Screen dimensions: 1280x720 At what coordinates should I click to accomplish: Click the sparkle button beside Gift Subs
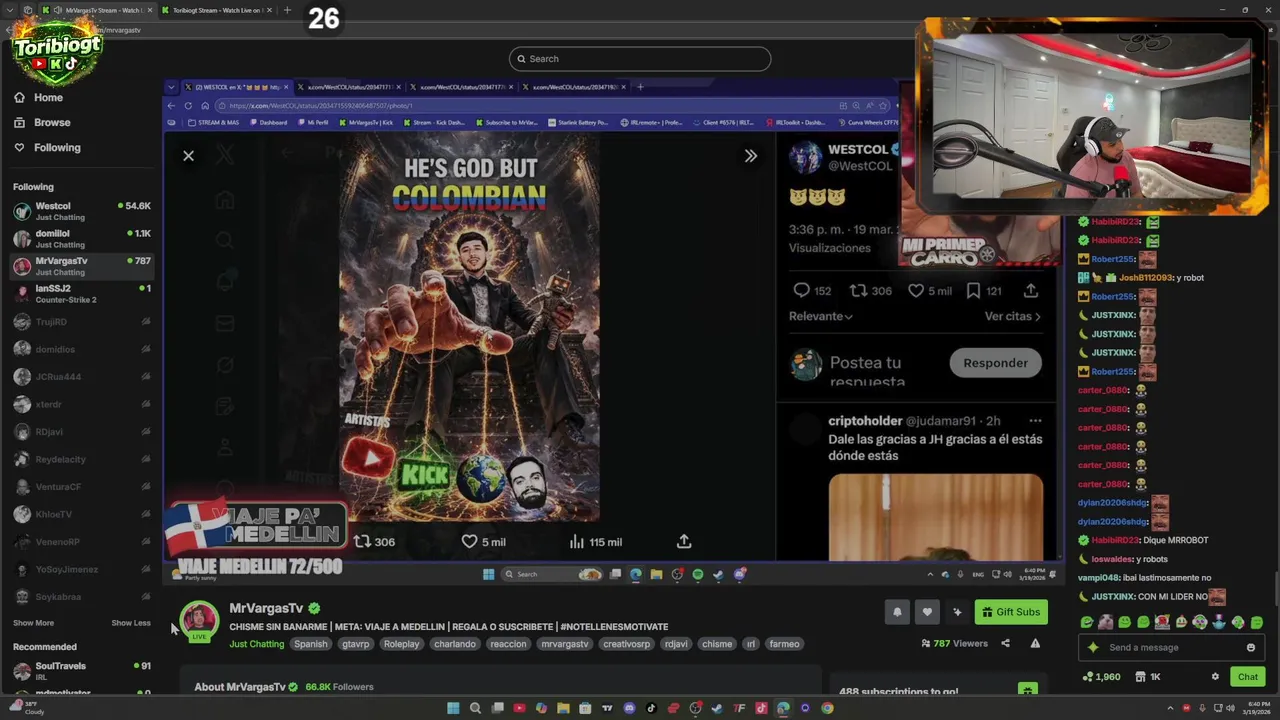pos(957,612)
